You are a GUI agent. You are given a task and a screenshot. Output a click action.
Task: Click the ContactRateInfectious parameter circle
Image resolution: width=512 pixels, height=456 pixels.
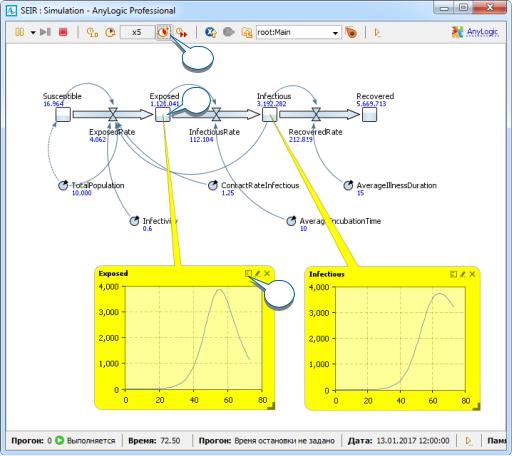pos(213,185)
